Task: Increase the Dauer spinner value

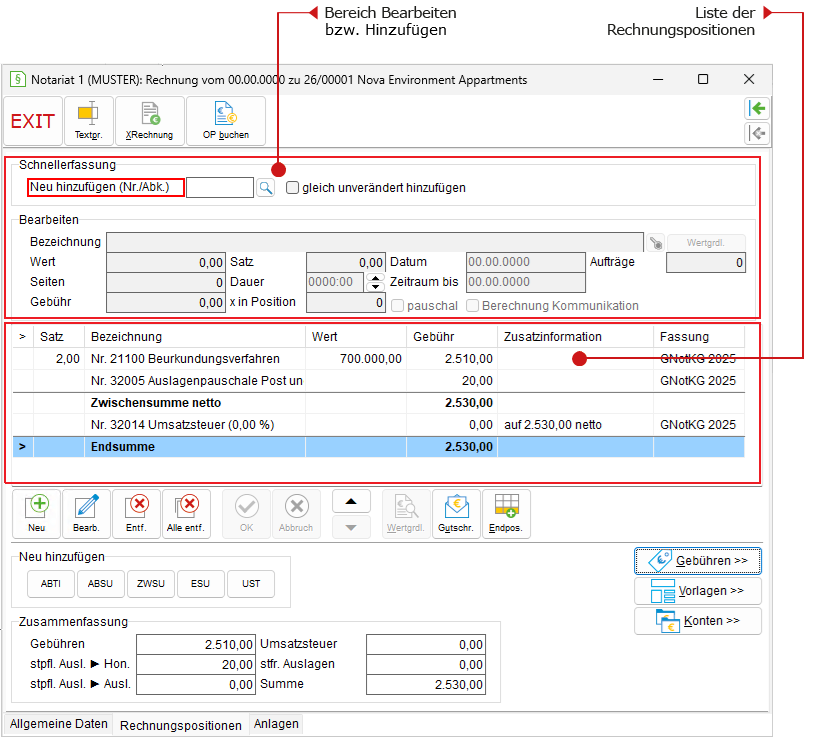Action: coord(375,277)
